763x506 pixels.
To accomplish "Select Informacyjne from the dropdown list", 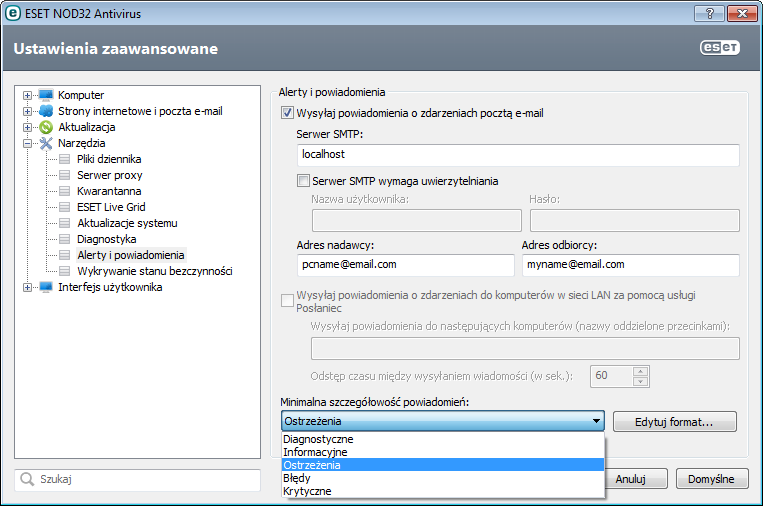I will (443, 452).
